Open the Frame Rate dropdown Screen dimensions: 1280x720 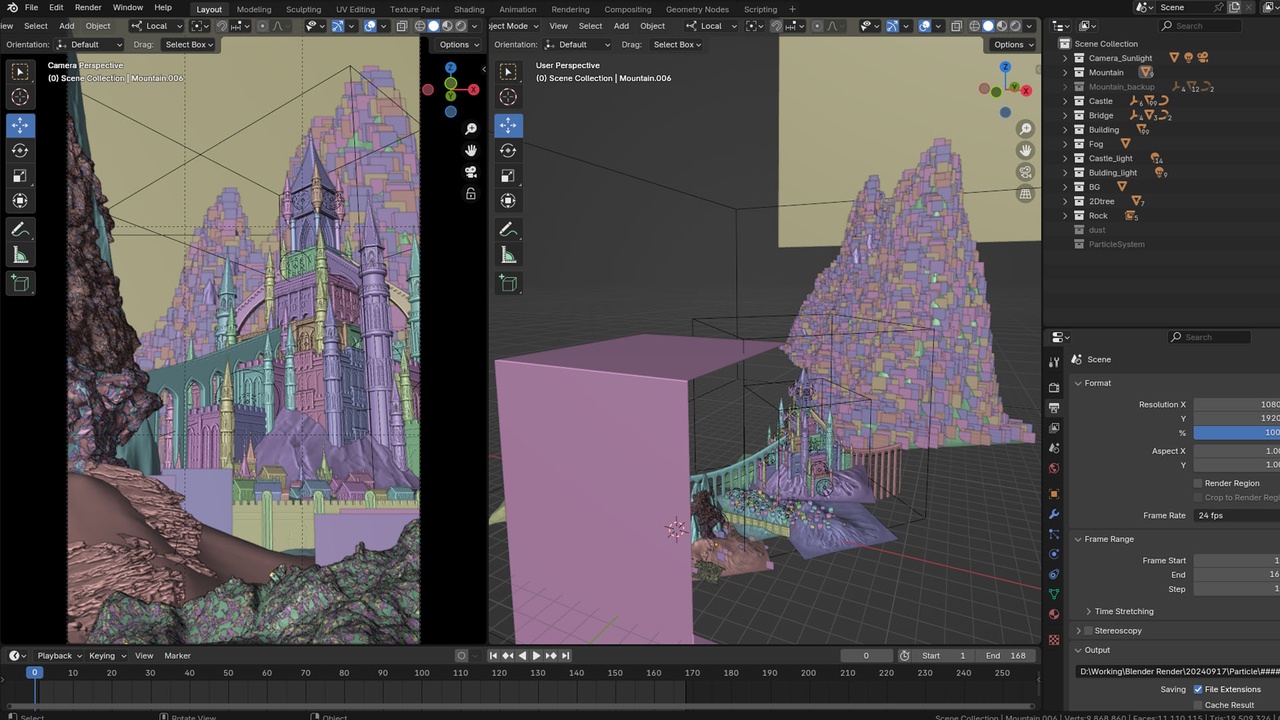pos(1236,515)
